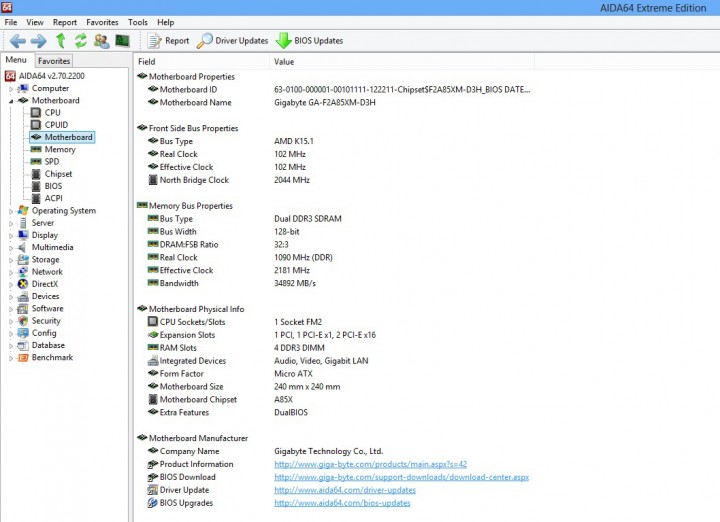Viewport: 720px width, 522px height.
Task: Refresh using the green circular arrows icon
Action: click(81, 41)
